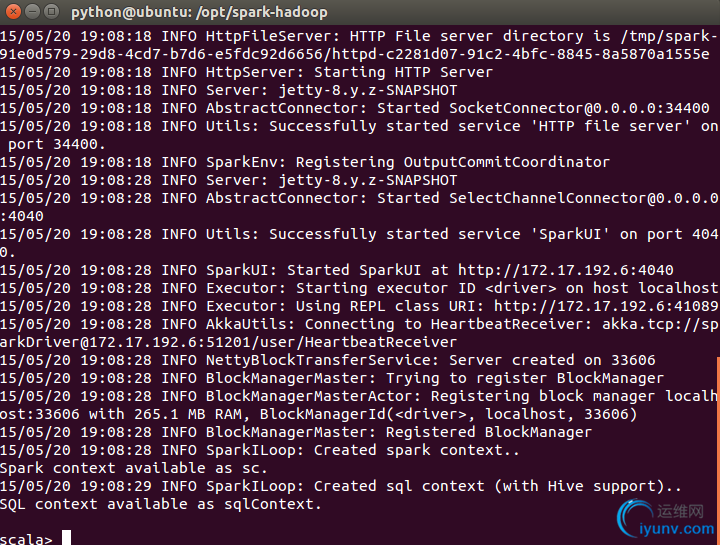This screenshot has height=545, width=720.
Task: Maximize the terminal window
Action: point(50,12)
